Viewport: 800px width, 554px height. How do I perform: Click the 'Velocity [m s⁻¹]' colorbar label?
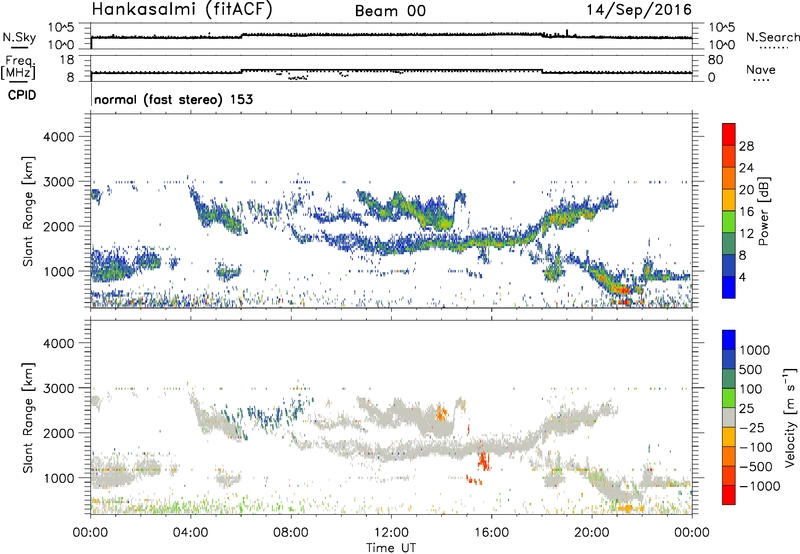click(x=790, y=417)
